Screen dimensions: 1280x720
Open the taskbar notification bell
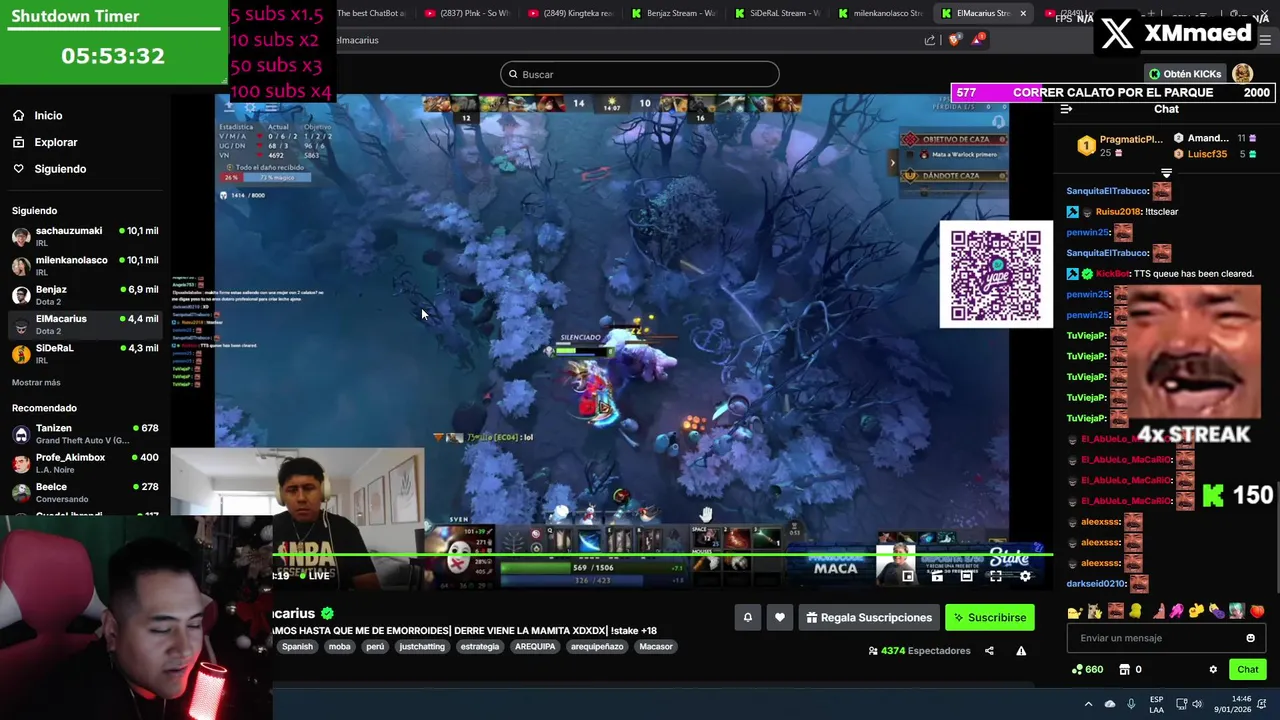1261,704
